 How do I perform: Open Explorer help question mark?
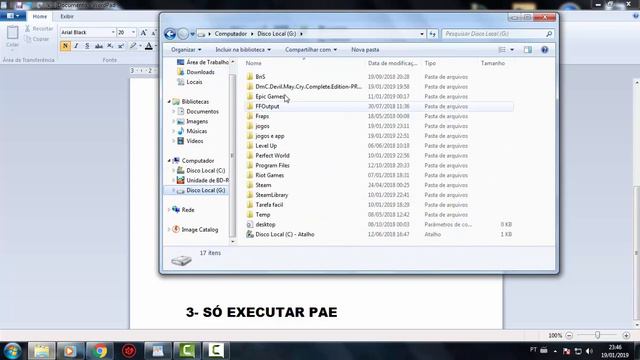coord(544,50)
